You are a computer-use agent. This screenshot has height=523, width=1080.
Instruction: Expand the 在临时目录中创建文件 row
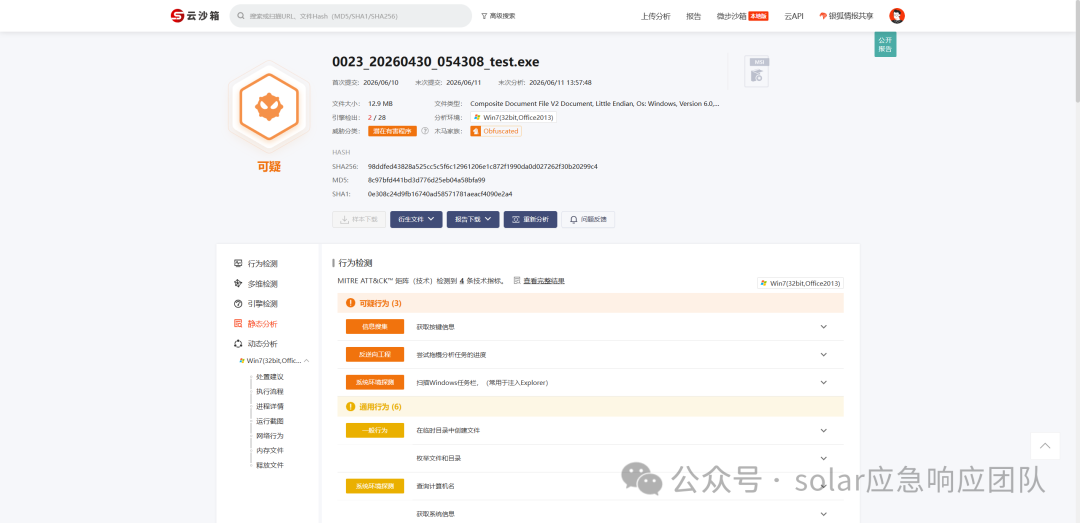click(824, 430)
